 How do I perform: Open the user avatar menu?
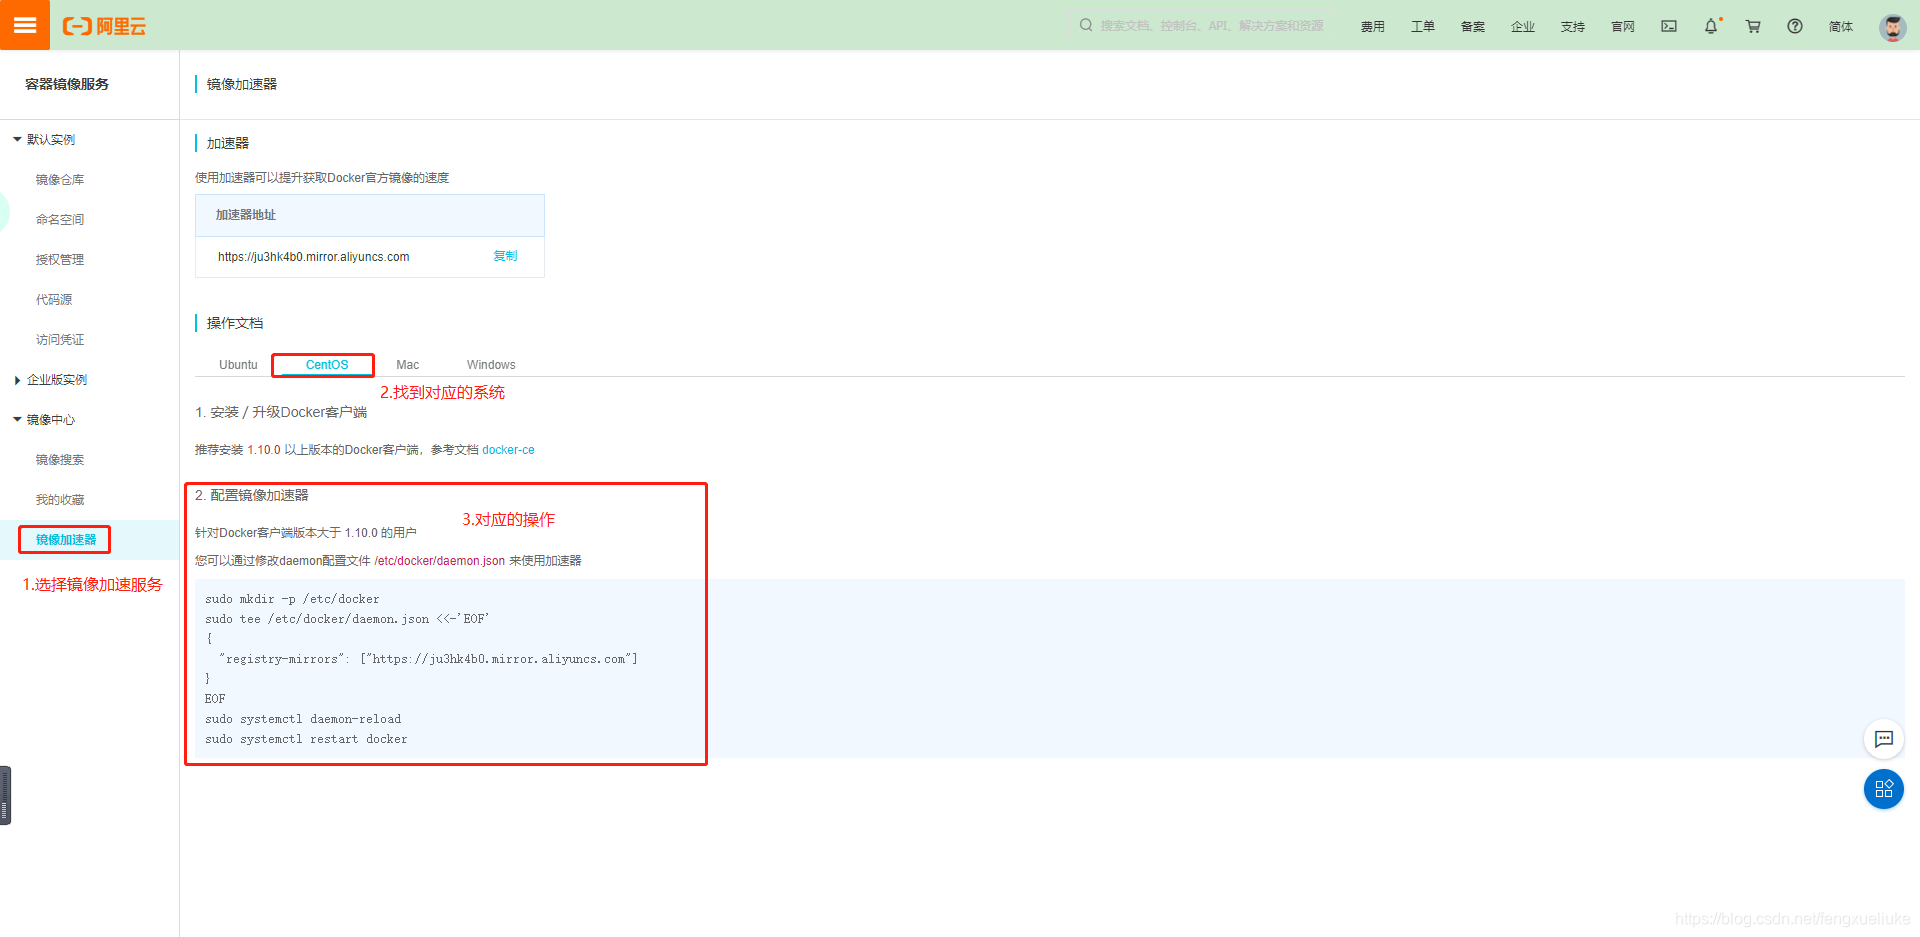[x=1892, y=27]
